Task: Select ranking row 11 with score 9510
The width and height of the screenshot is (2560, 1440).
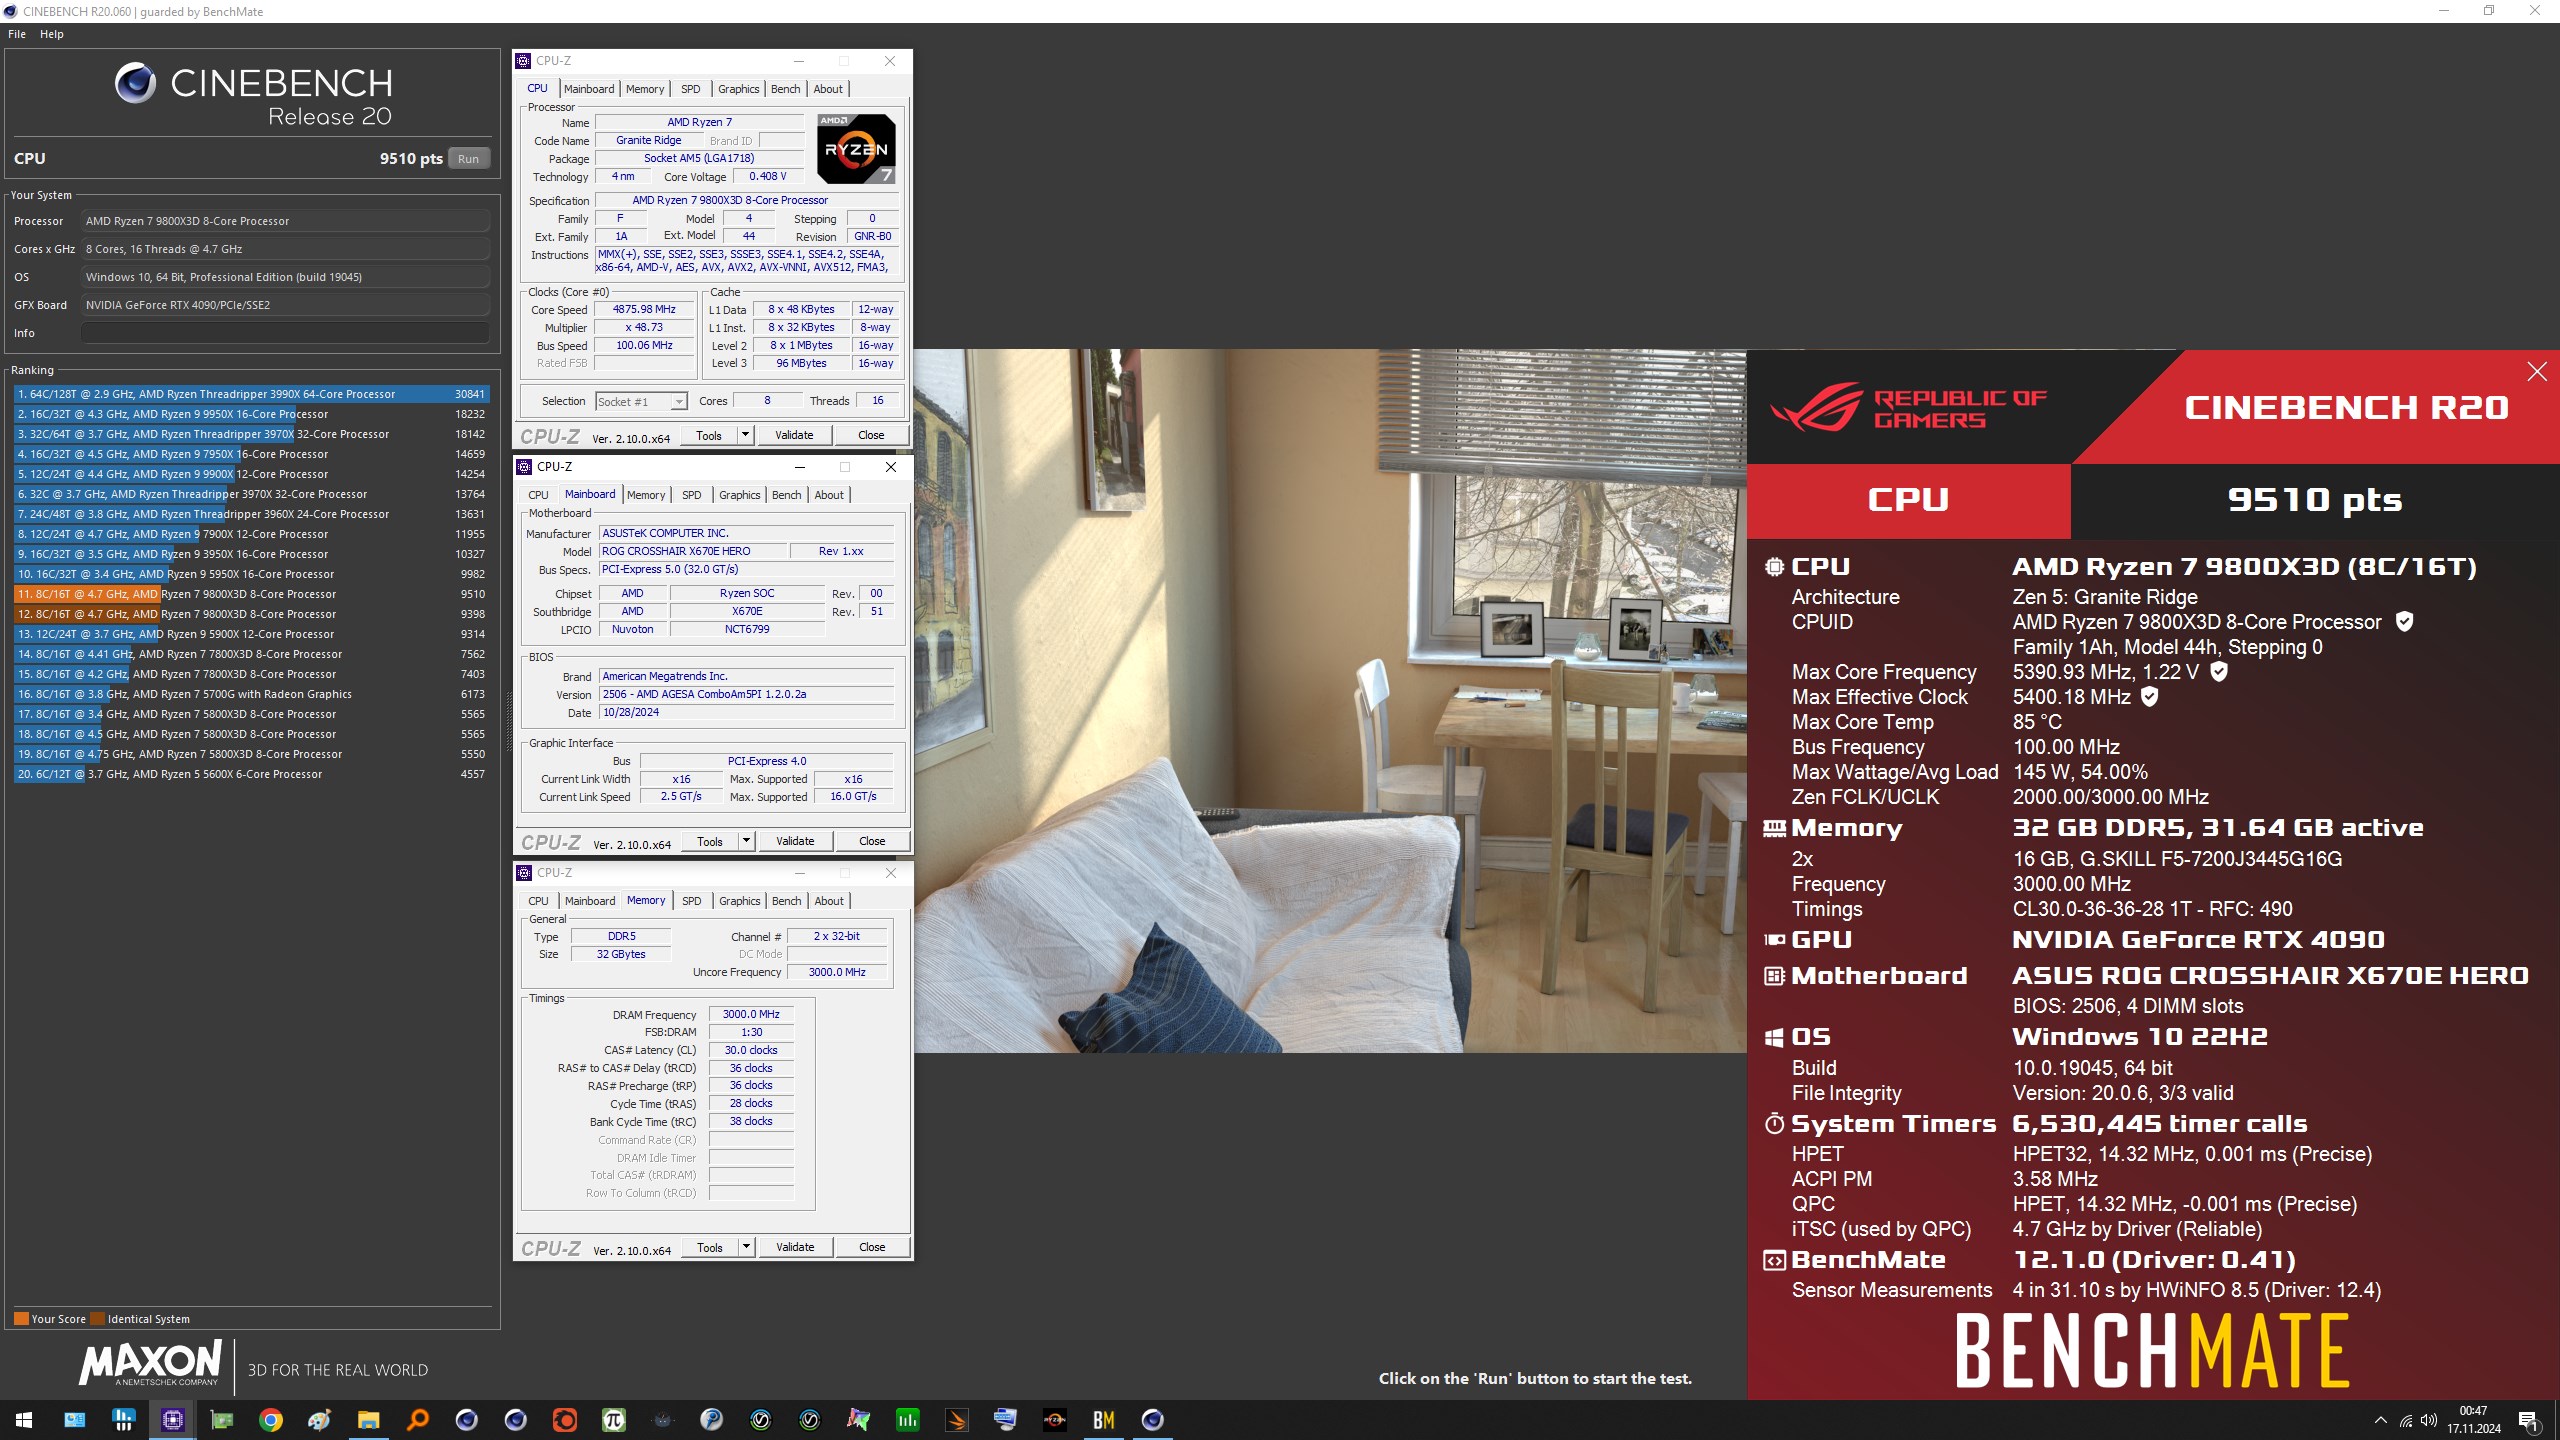Action: (251, 594)
